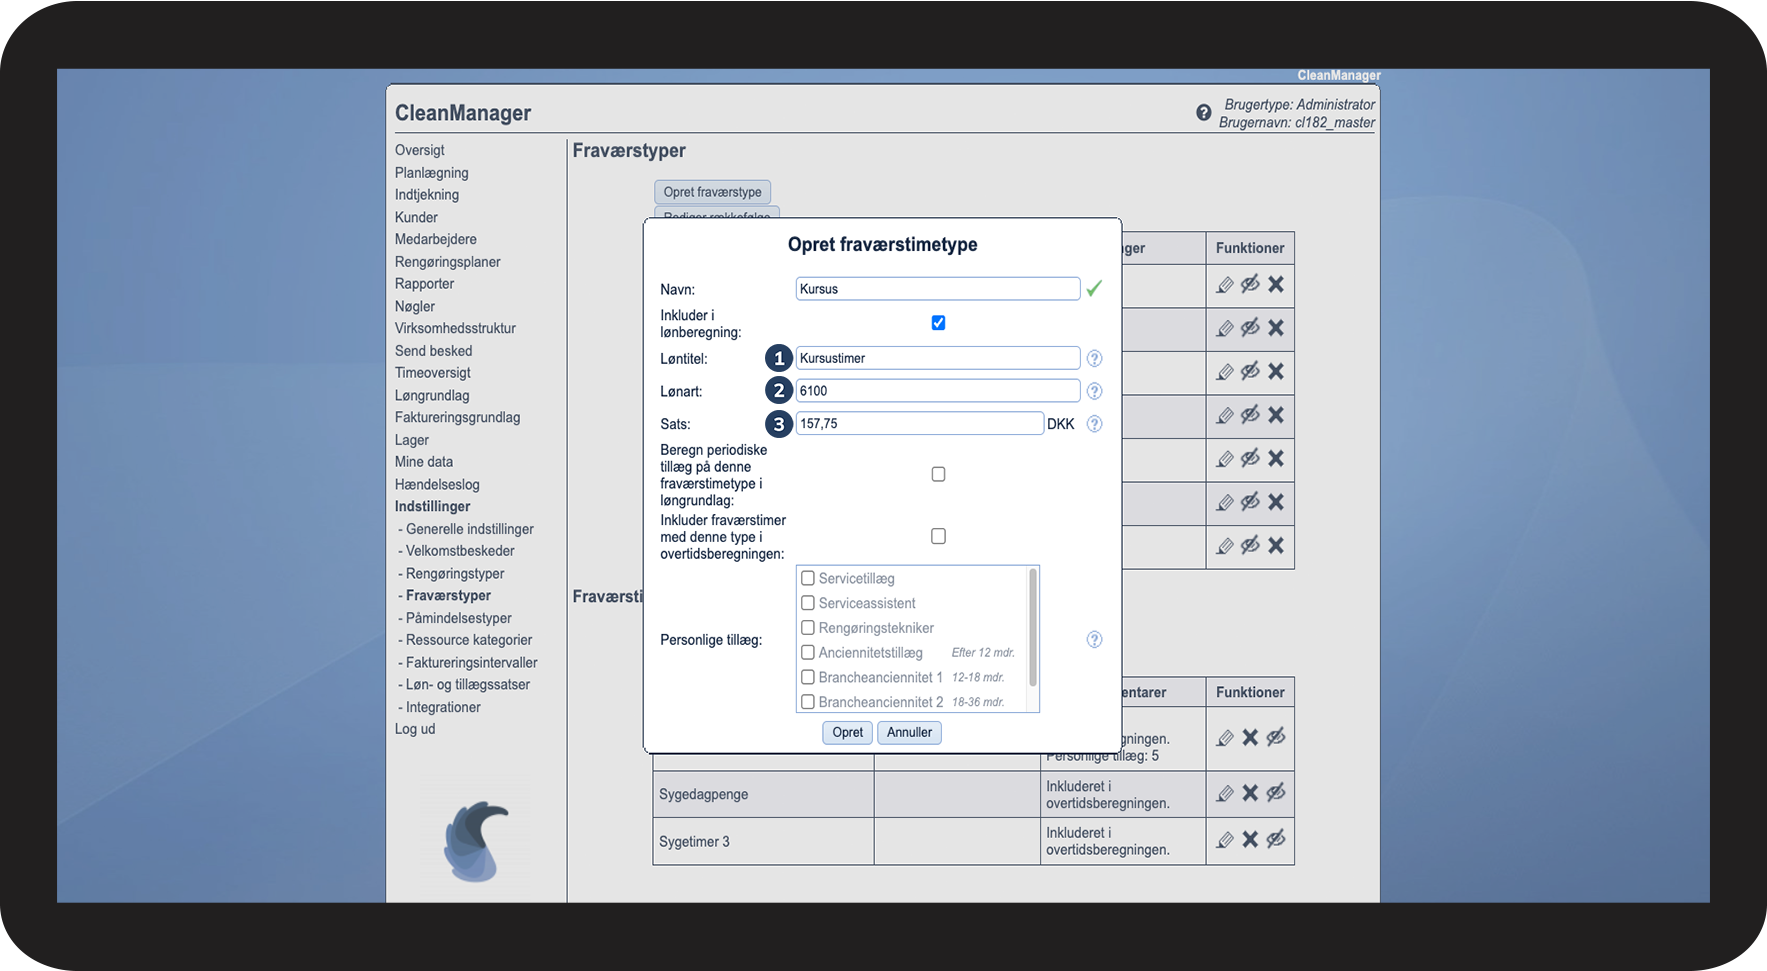Click the Navn field containing Kursus
Screen dimensions: 1767x971
click(x=938, y=289)
